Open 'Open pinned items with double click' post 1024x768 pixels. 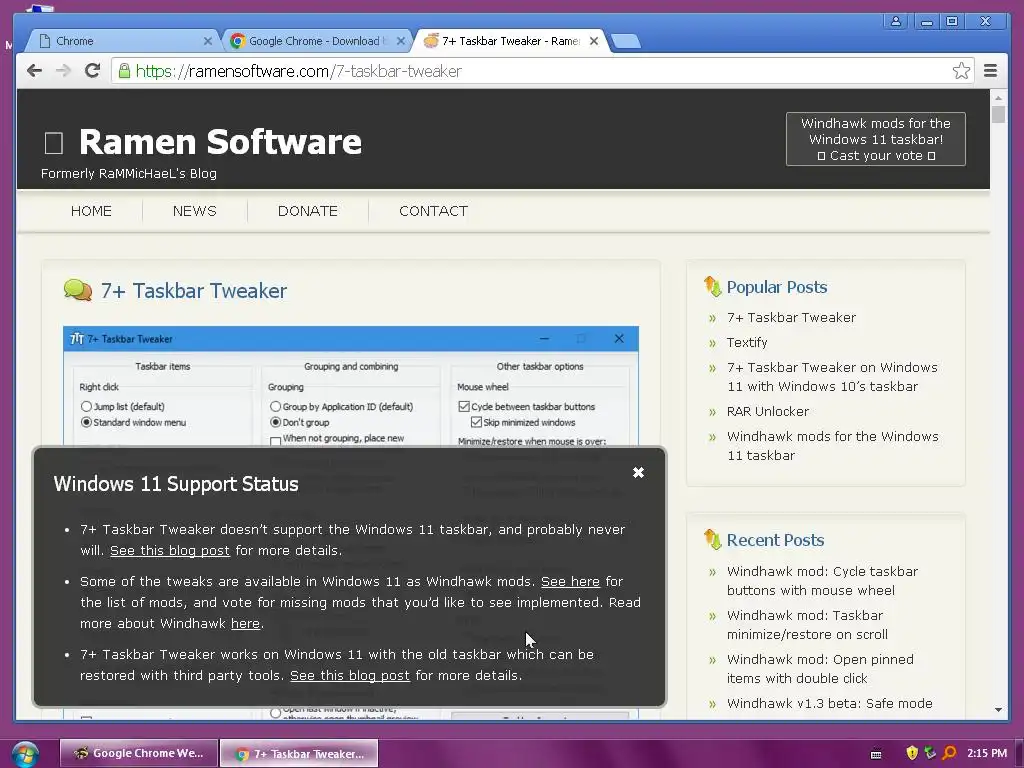coord(820,669)
